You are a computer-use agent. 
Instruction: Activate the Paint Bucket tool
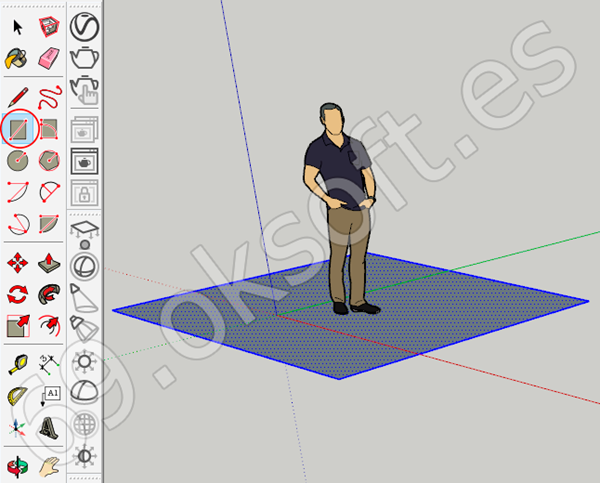[16, 59]
